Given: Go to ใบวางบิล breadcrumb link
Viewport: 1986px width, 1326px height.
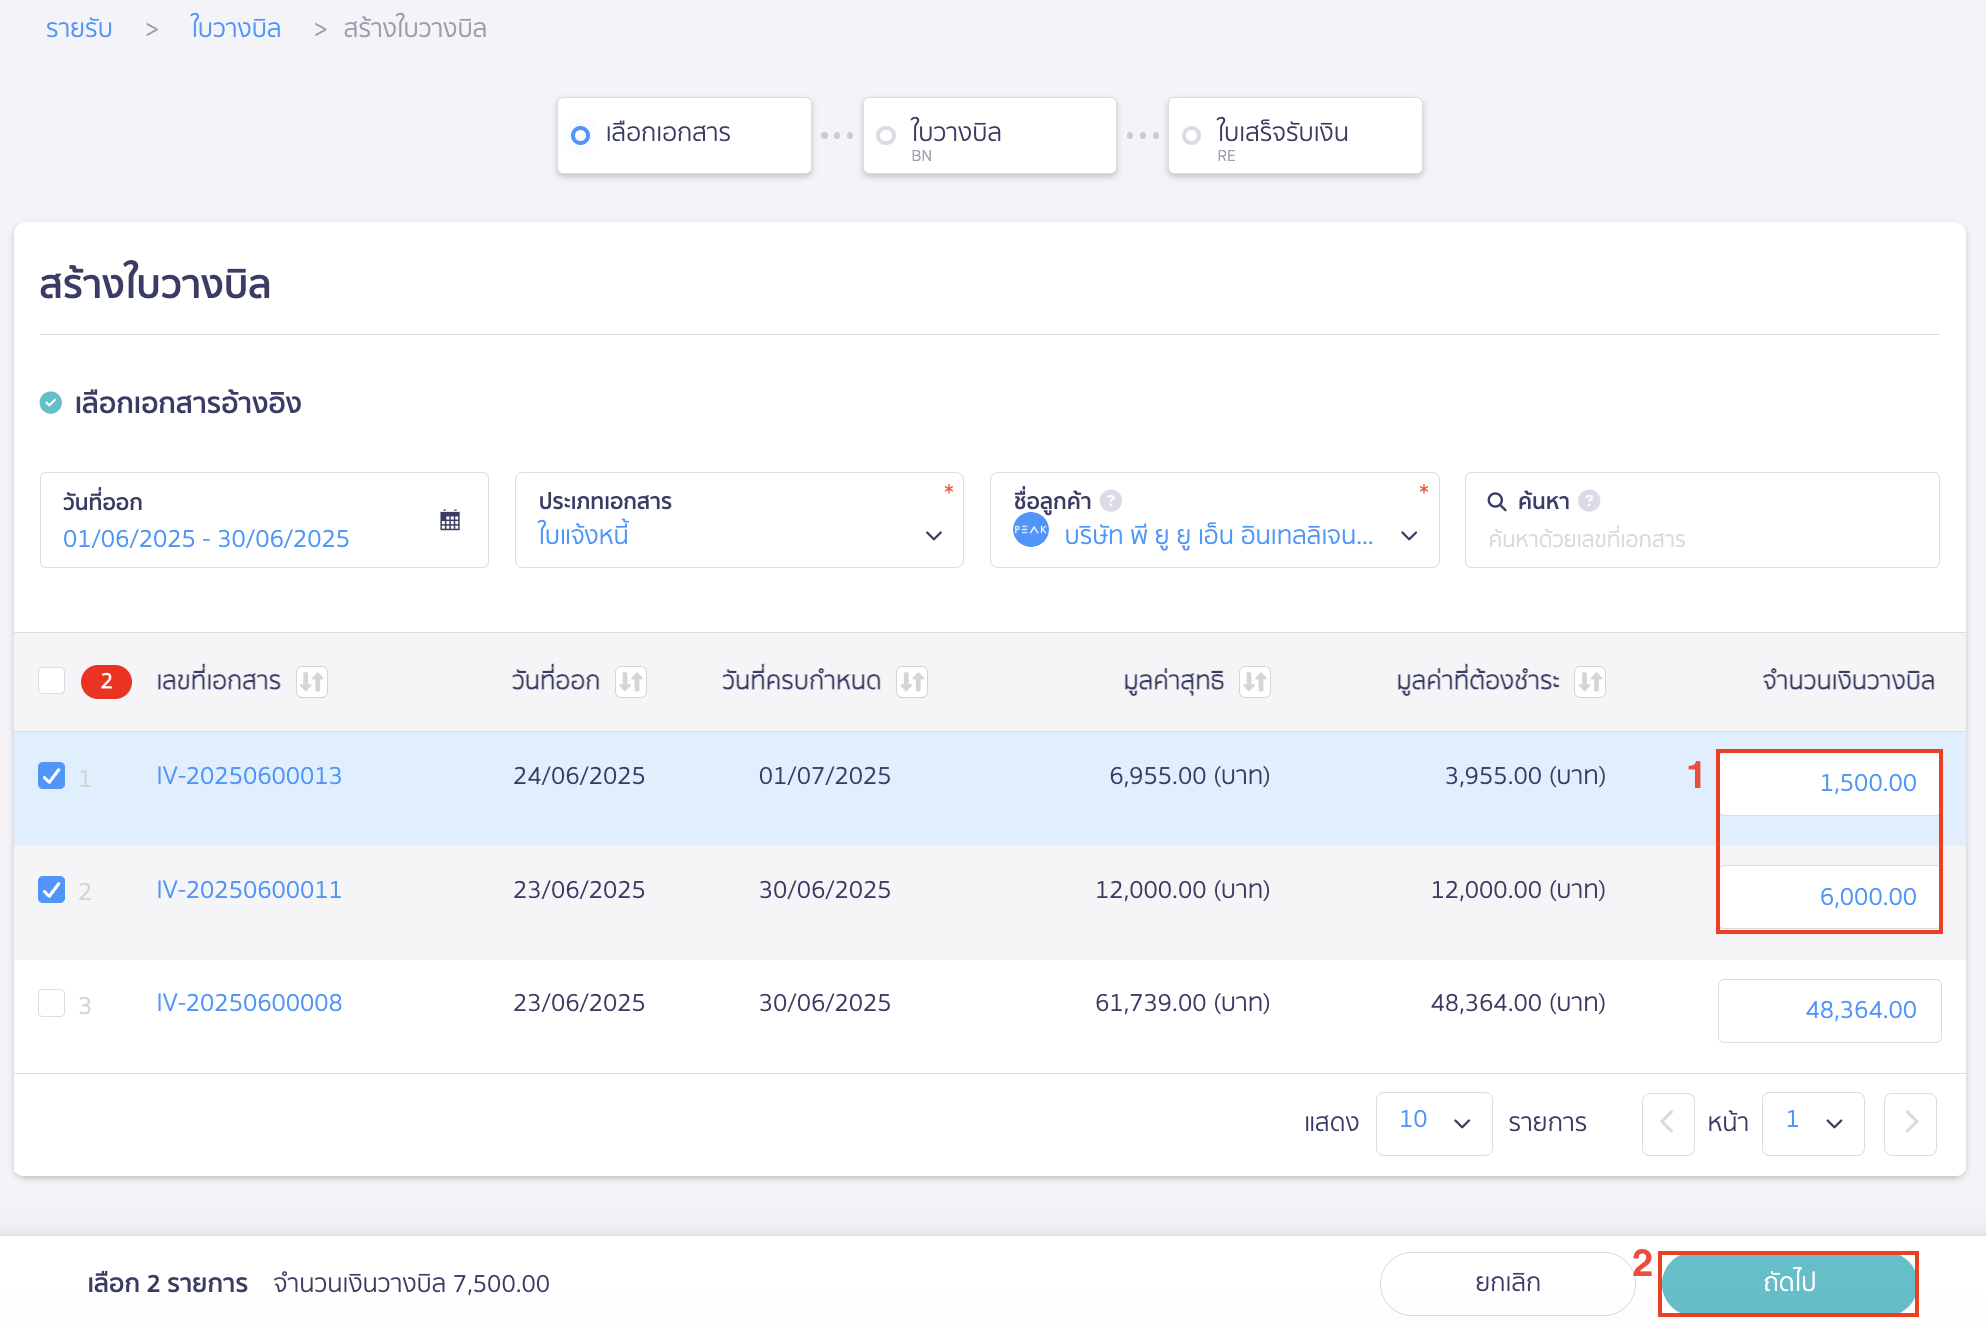Looking at the screenshot, I should pyautogui.click(x=235, y=28).
